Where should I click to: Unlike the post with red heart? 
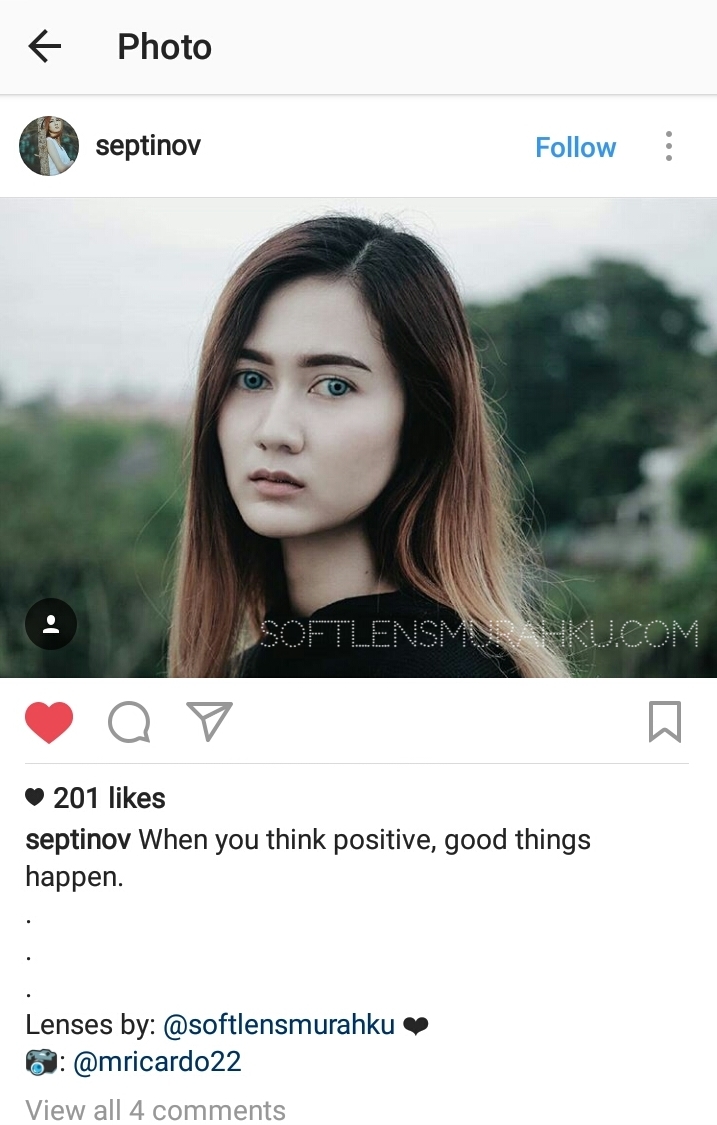[x=49, y=722]
